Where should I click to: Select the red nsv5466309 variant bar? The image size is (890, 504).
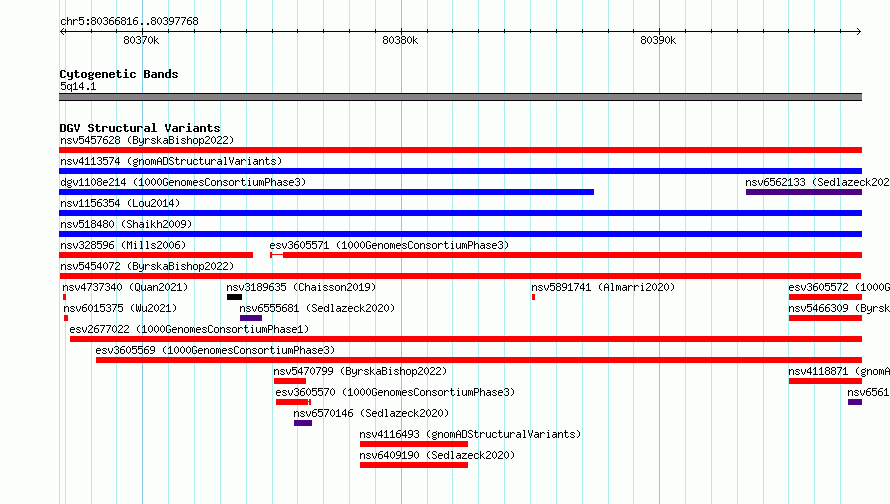click(x=825, y=318)
